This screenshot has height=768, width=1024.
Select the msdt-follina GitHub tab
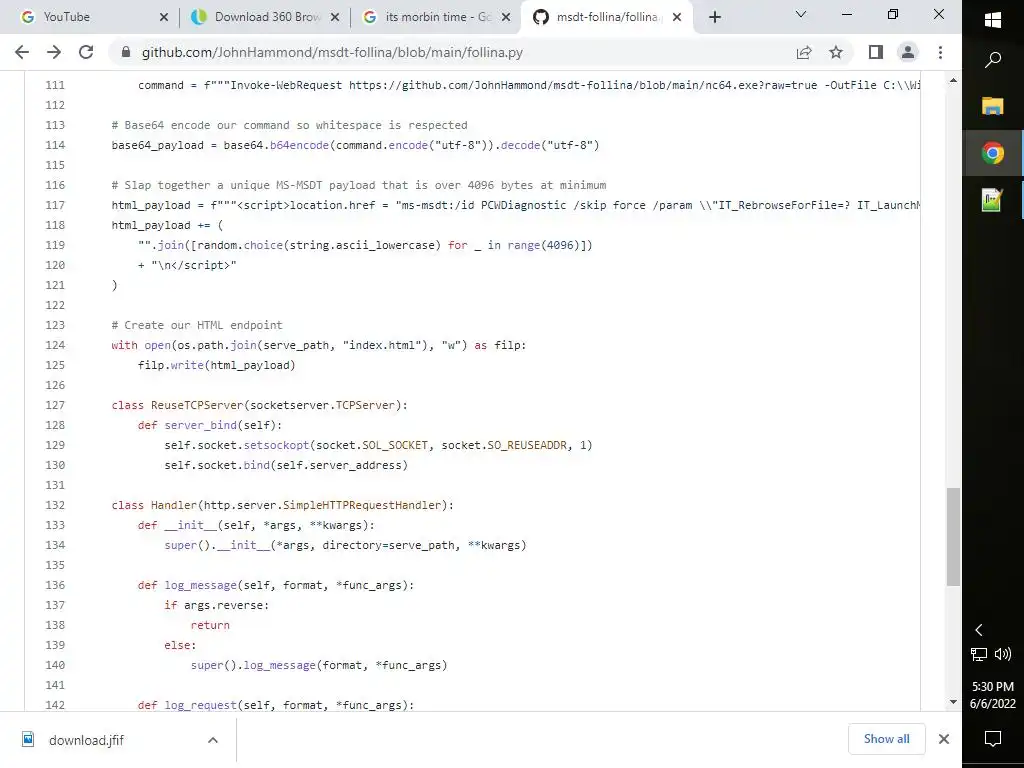click(607, 17)
